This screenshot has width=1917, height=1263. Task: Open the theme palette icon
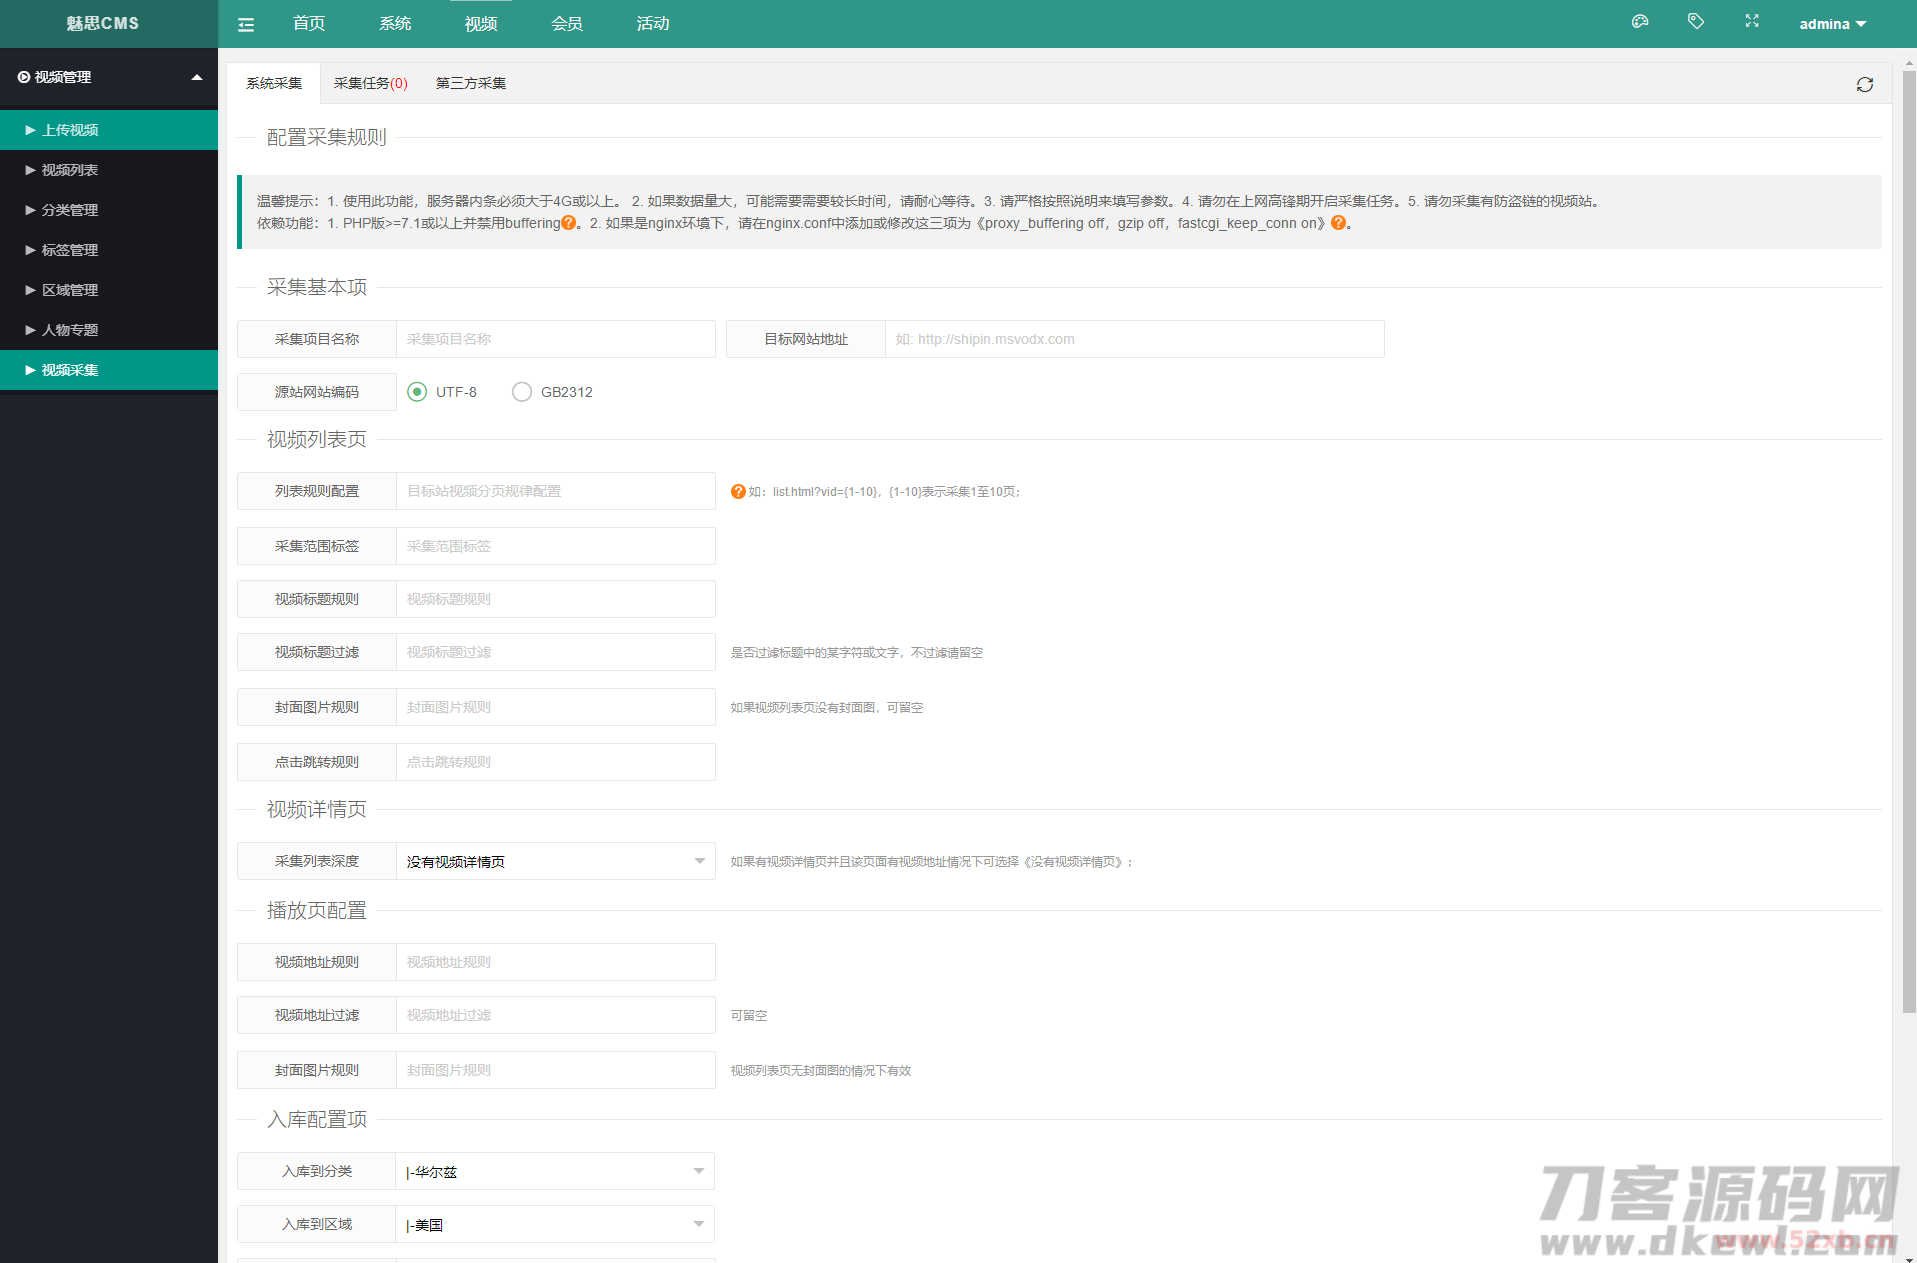coord(1640,22)
